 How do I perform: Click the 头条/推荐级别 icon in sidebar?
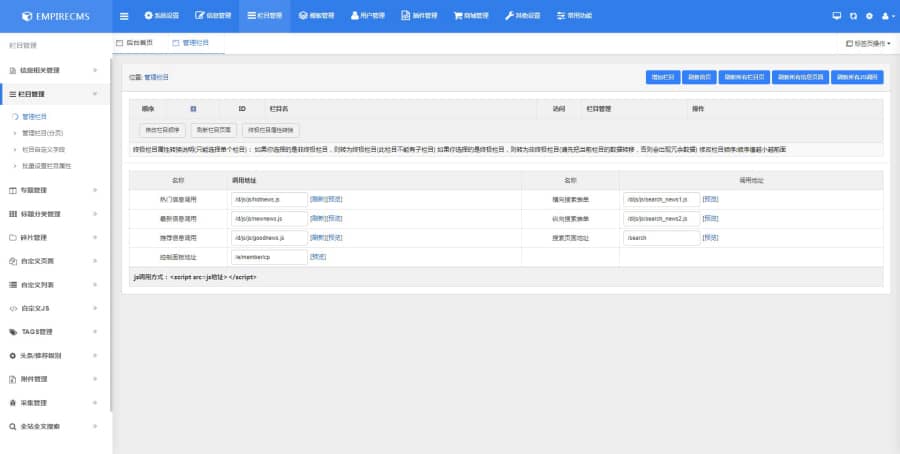(x=13, y=356)
